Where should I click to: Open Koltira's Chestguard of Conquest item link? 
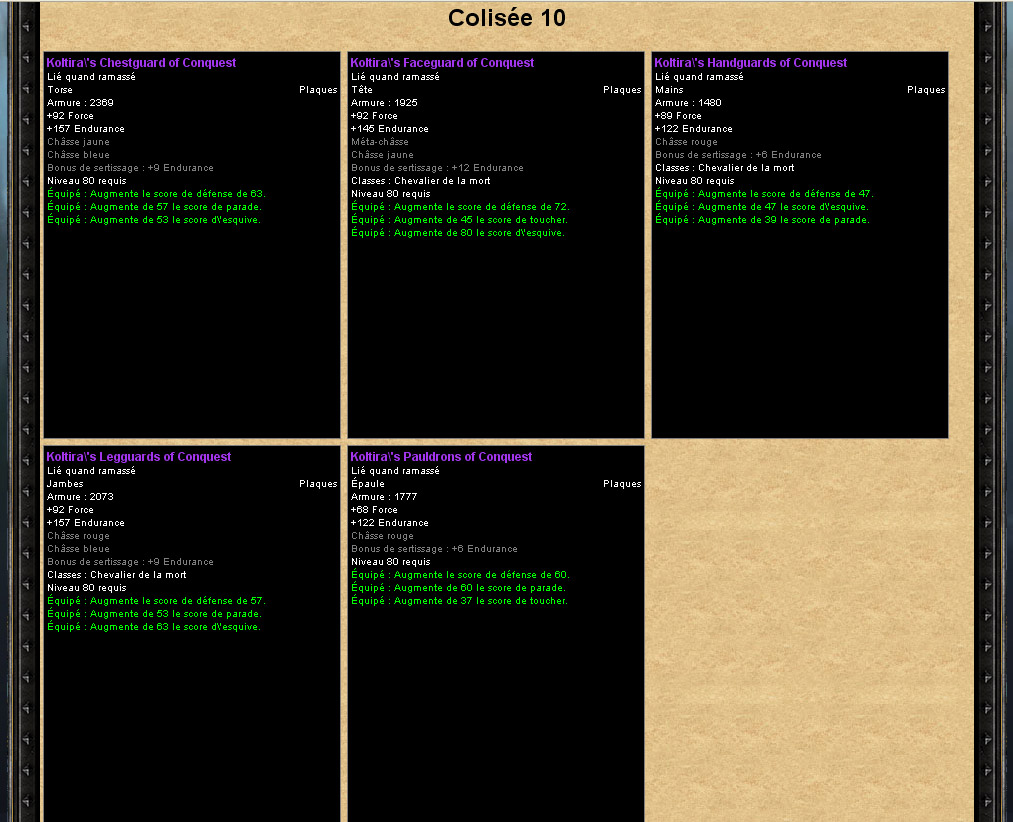coord(141,63)
